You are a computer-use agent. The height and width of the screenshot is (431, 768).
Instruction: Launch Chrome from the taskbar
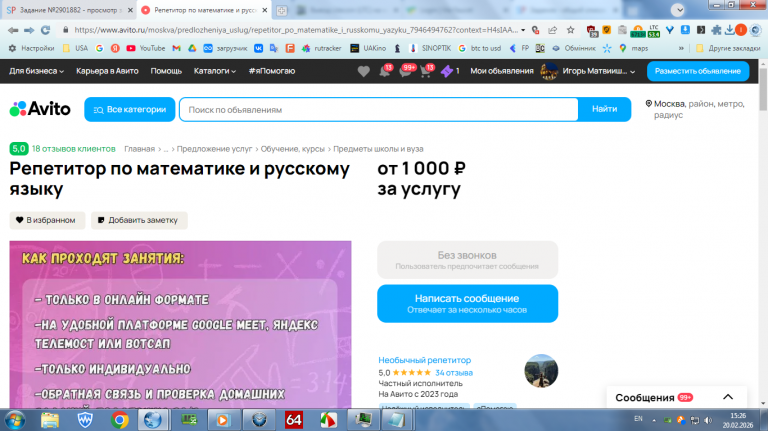[119, 420]
